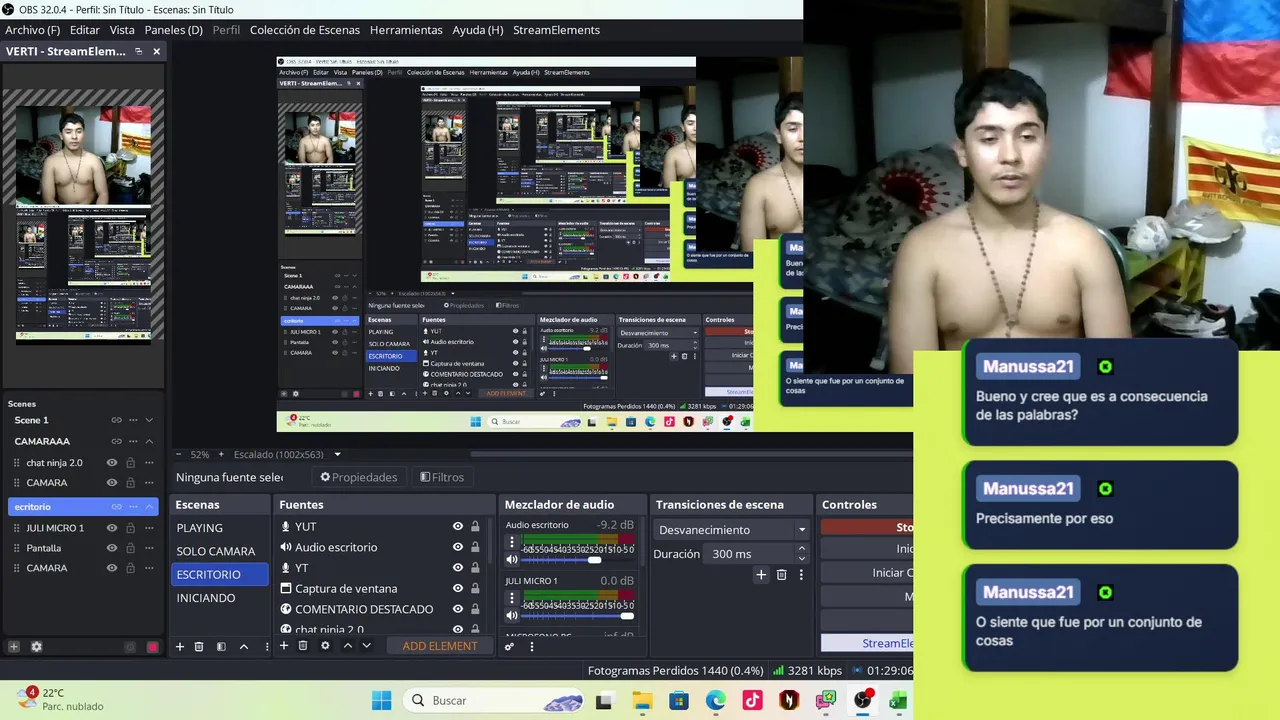
Task: Move source up in Fuentes toolbar
Action: coord(347,646)
